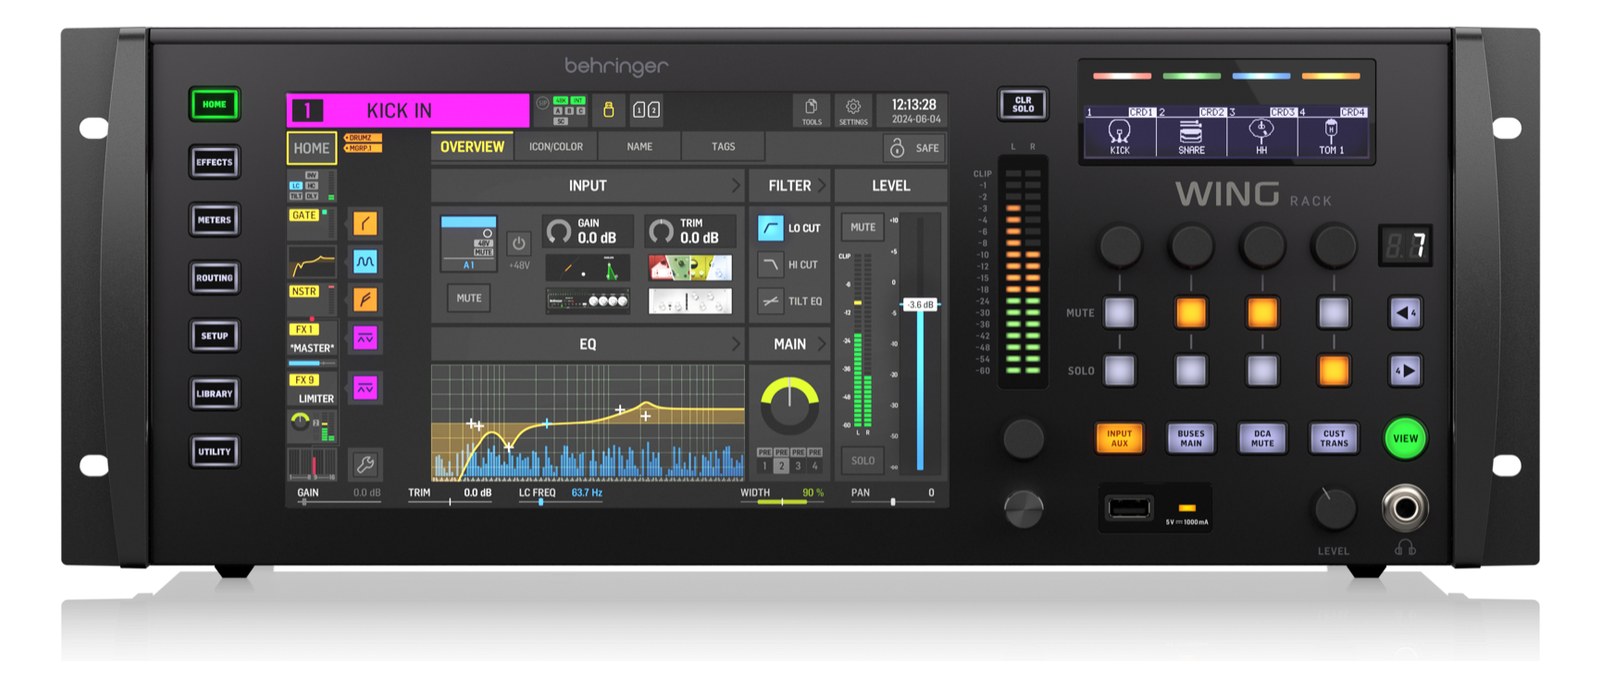Toggle the SAFE lock button

pos(913,148)
